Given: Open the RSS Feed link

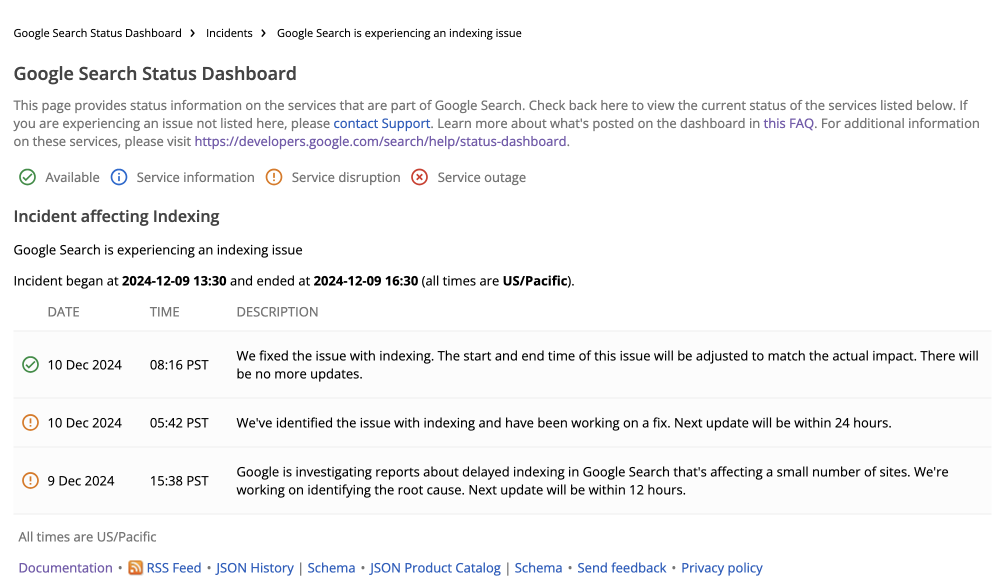Looking at the screenshot, I should tap(174, 568).
